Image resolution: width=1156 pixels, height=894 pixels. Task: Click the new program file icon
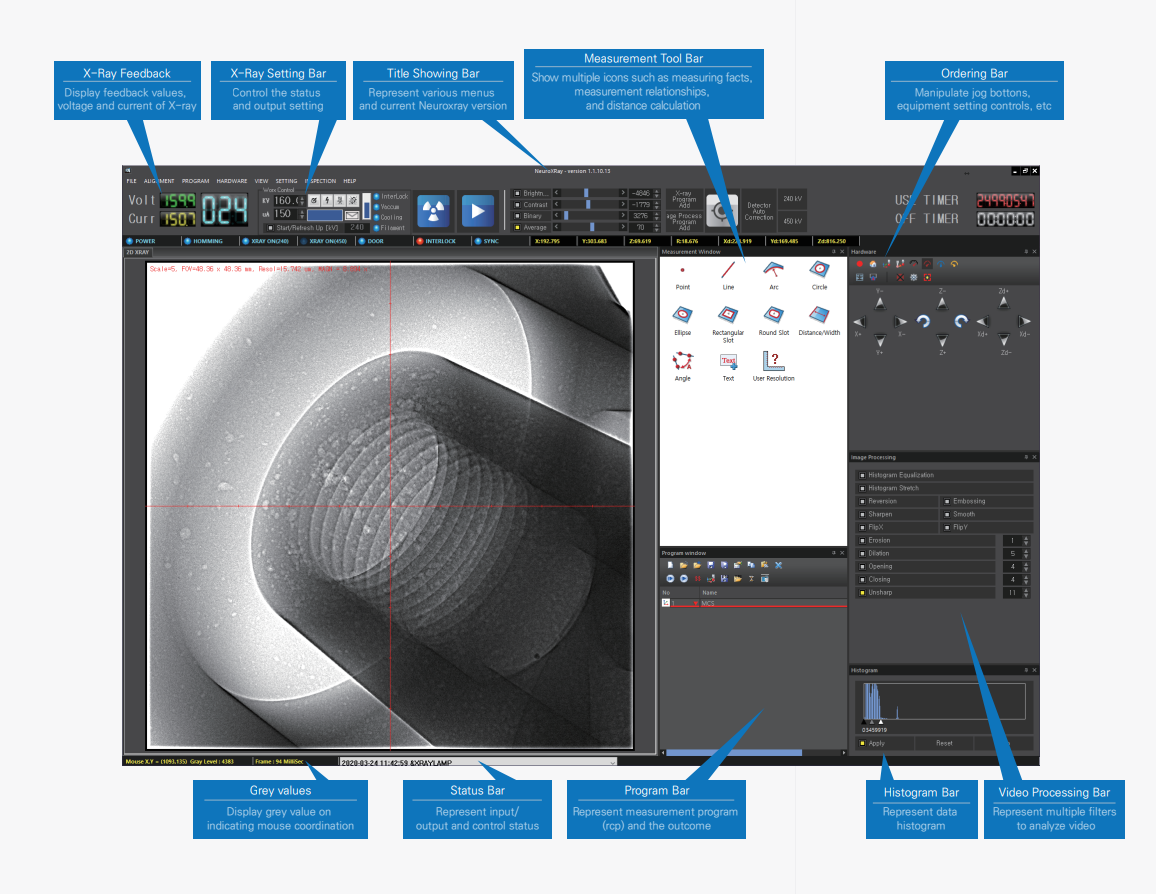[671, 565]
